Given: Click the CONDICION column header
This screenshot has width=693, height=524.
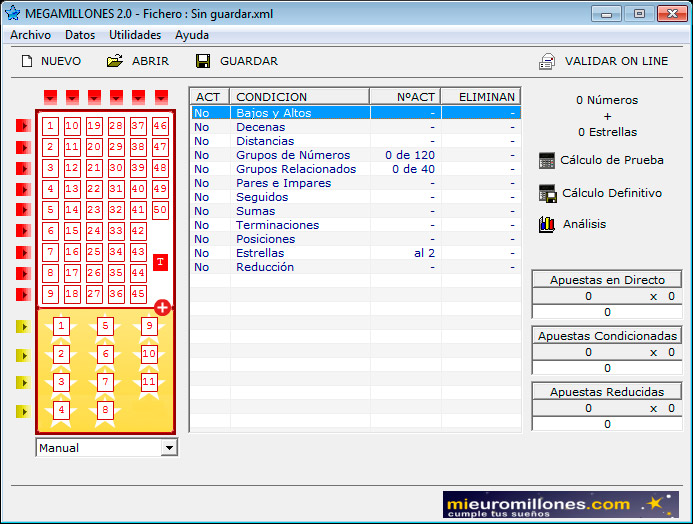Looking at the screenshot, I should point(300,97).
